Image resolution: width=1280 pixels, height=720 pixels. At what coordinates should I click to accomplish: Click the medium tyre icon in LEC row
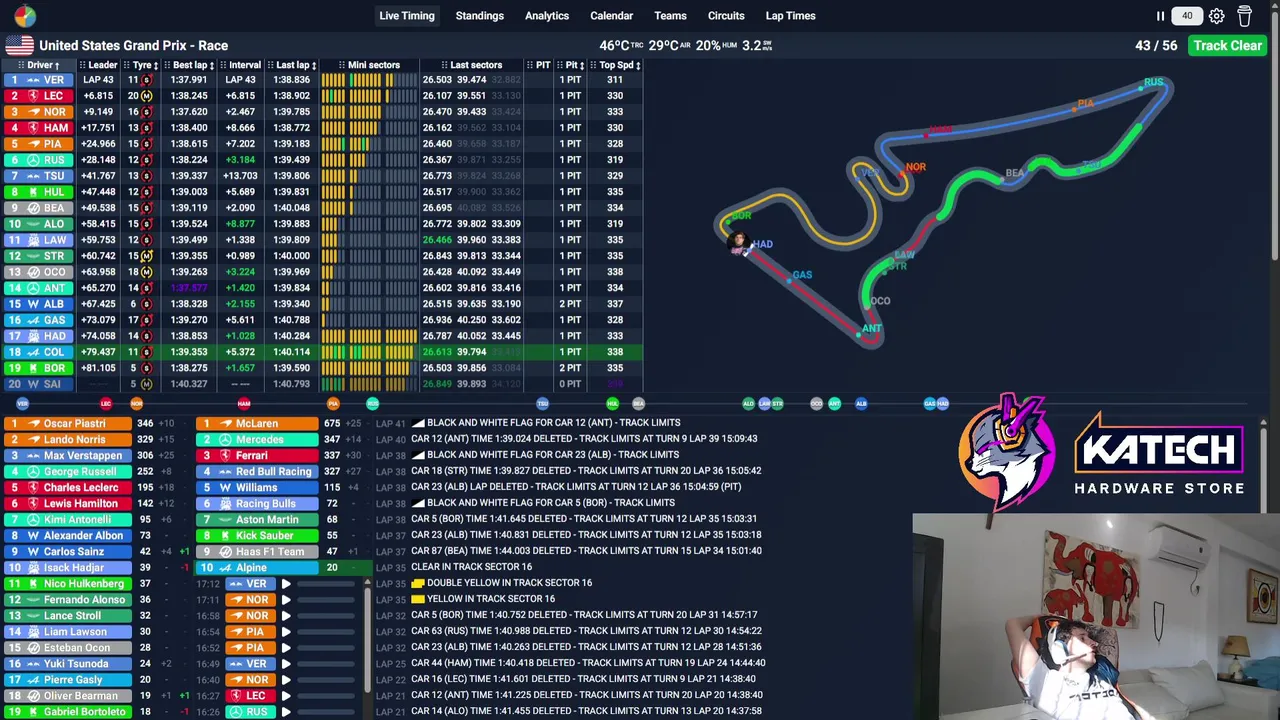pos(146,96)
